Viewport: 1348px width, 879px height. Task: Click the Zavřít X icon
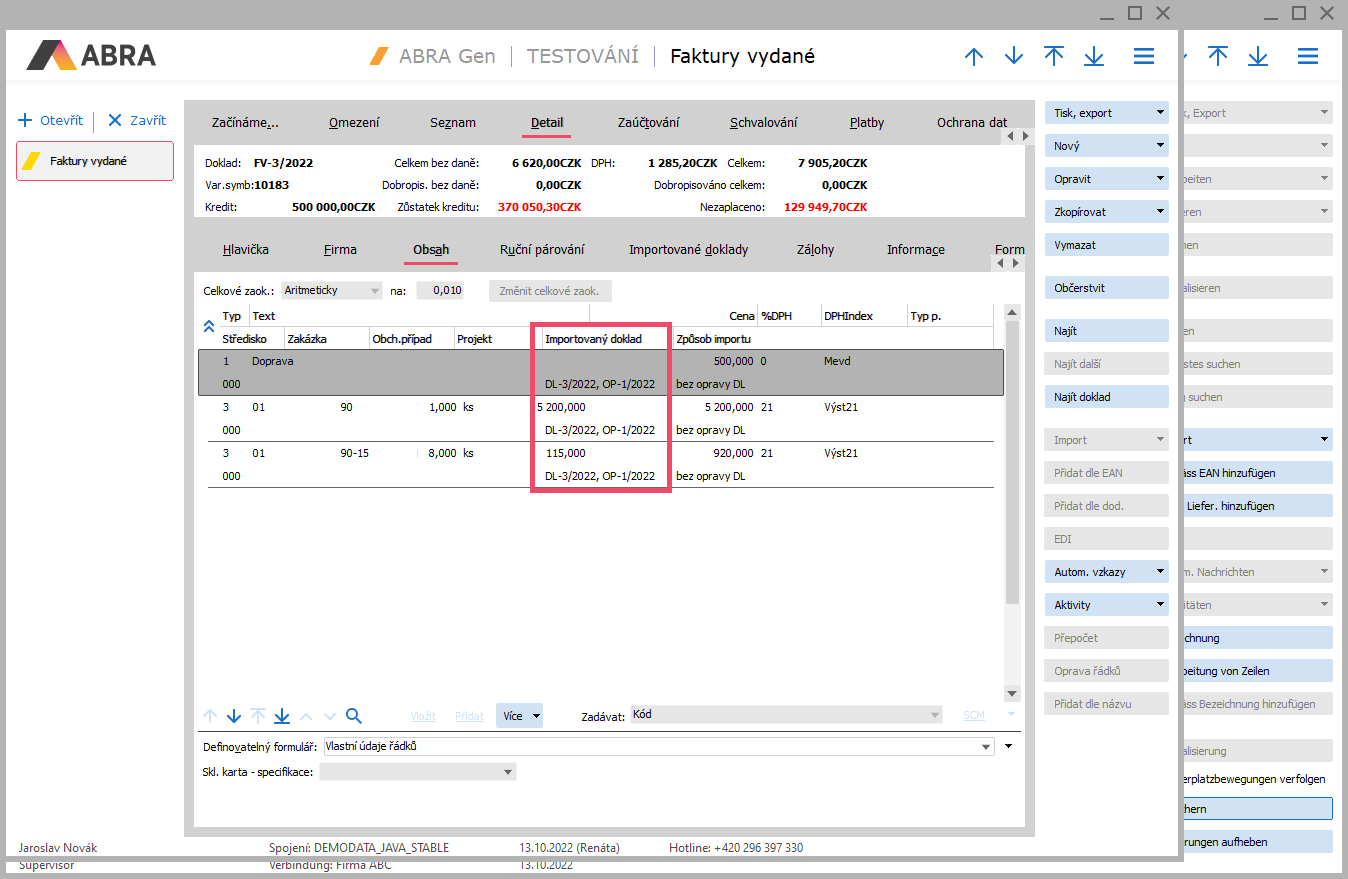[114, 120]
